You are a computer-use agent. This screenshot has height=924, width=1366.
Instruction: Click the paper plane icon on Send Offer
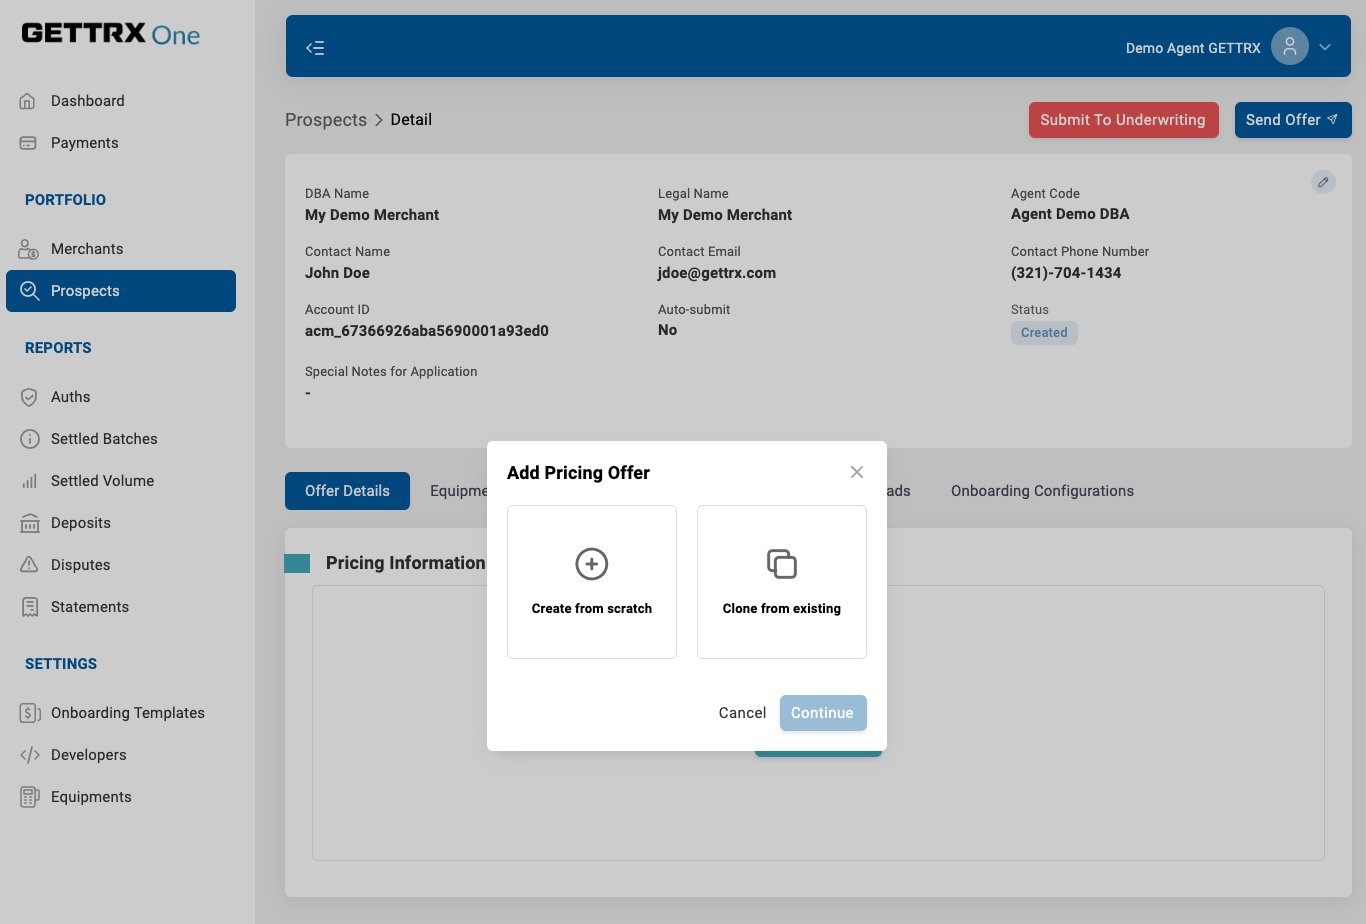[x=1332, y=119]
